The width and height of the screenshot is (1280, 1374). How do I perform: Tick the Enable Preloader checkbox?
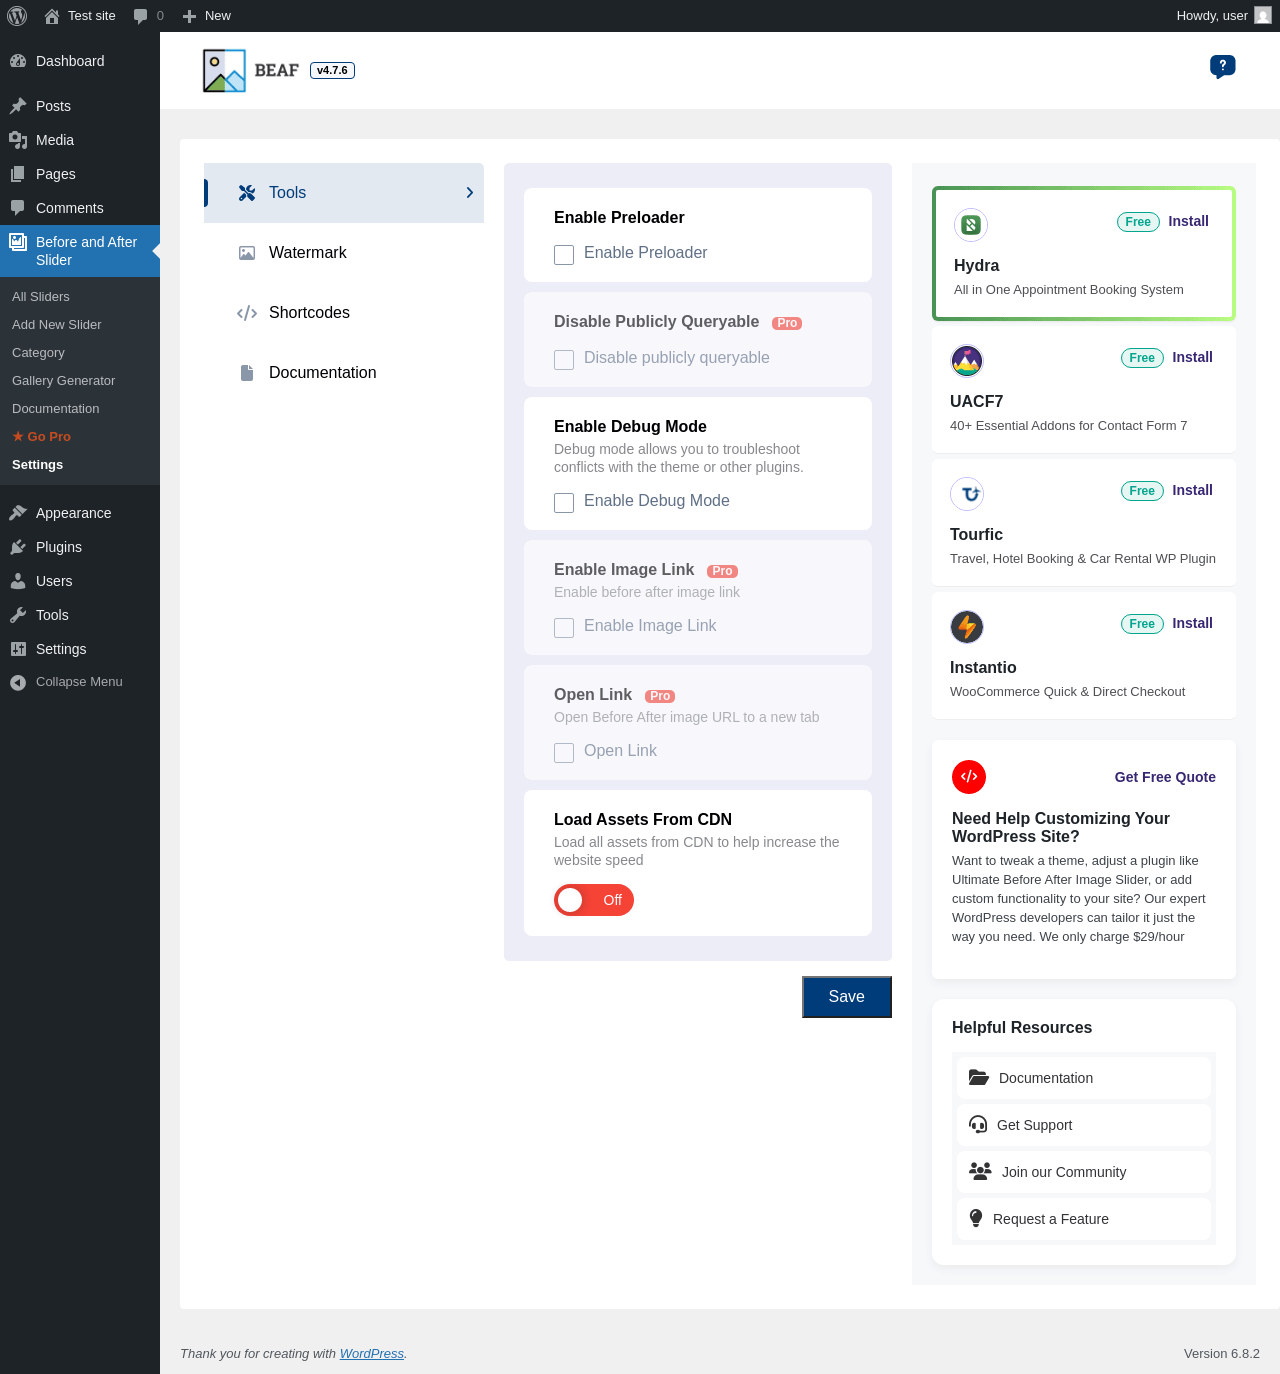point(564,255)
